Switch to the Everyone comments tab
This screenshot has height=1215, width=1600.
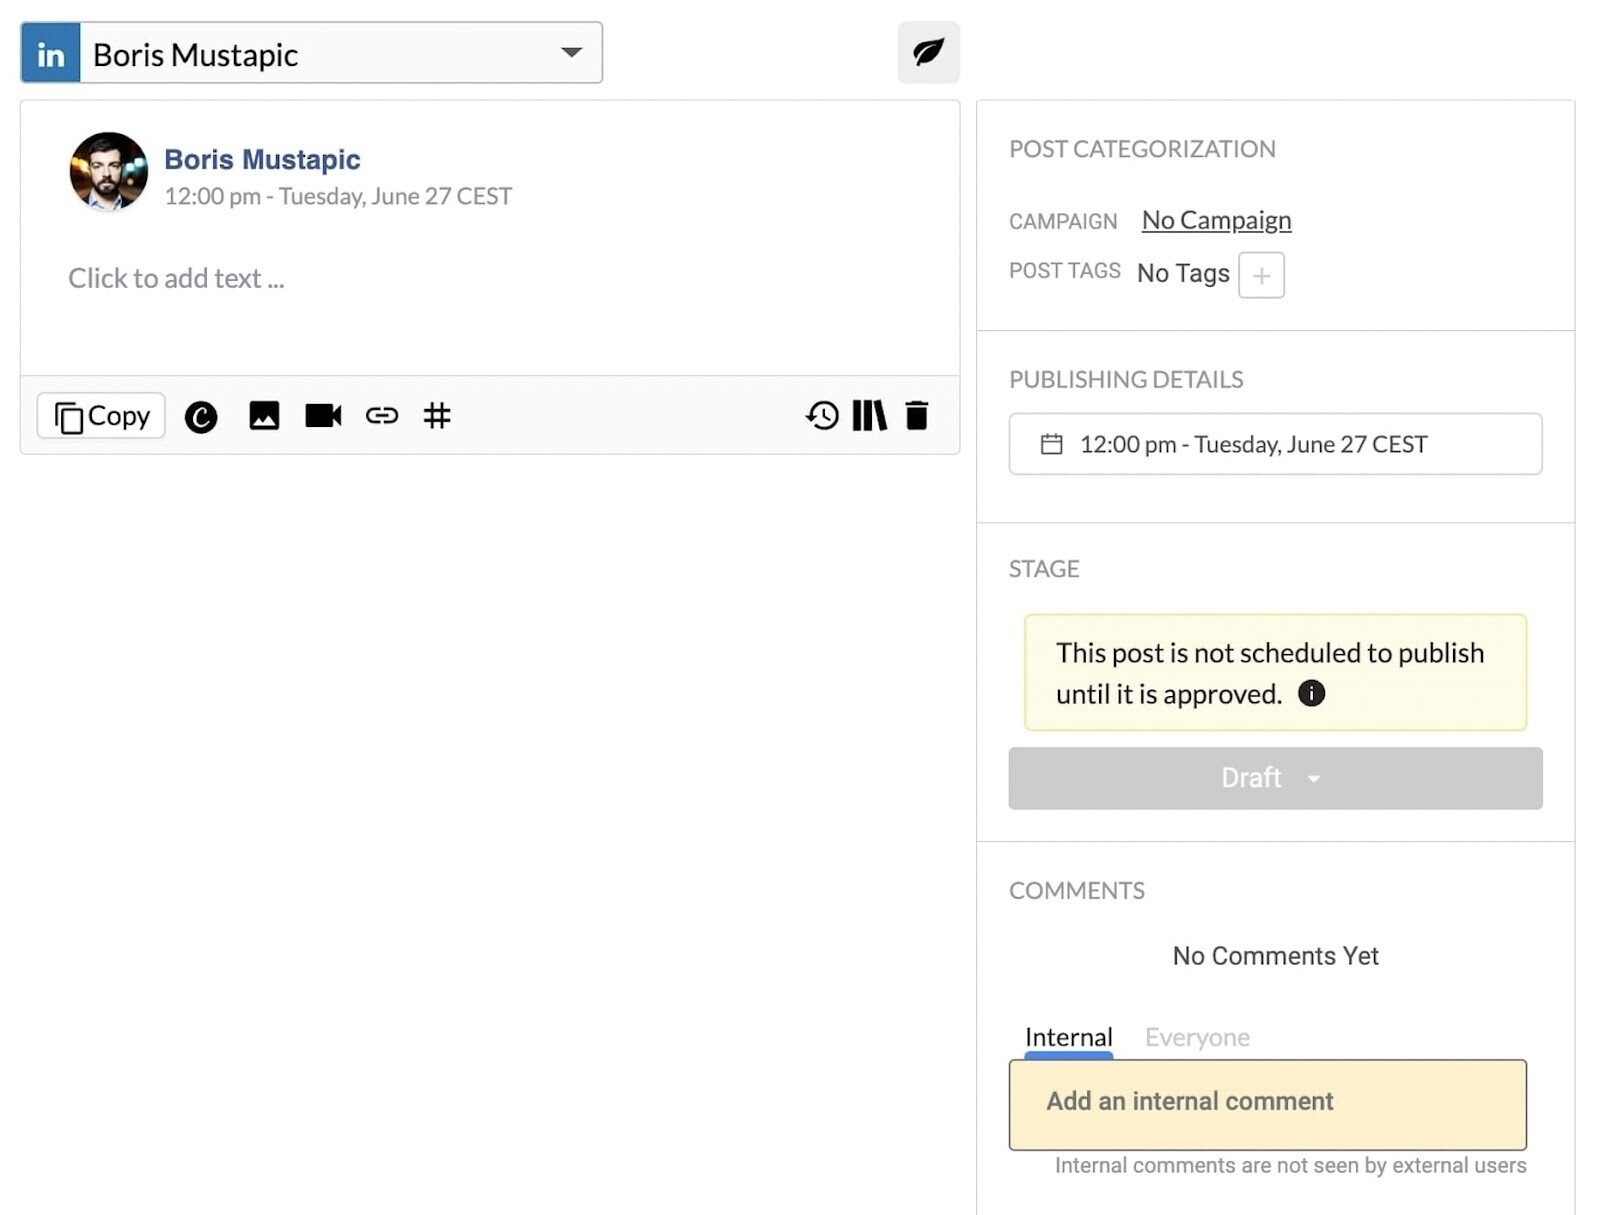[x=1197, y=1037]
